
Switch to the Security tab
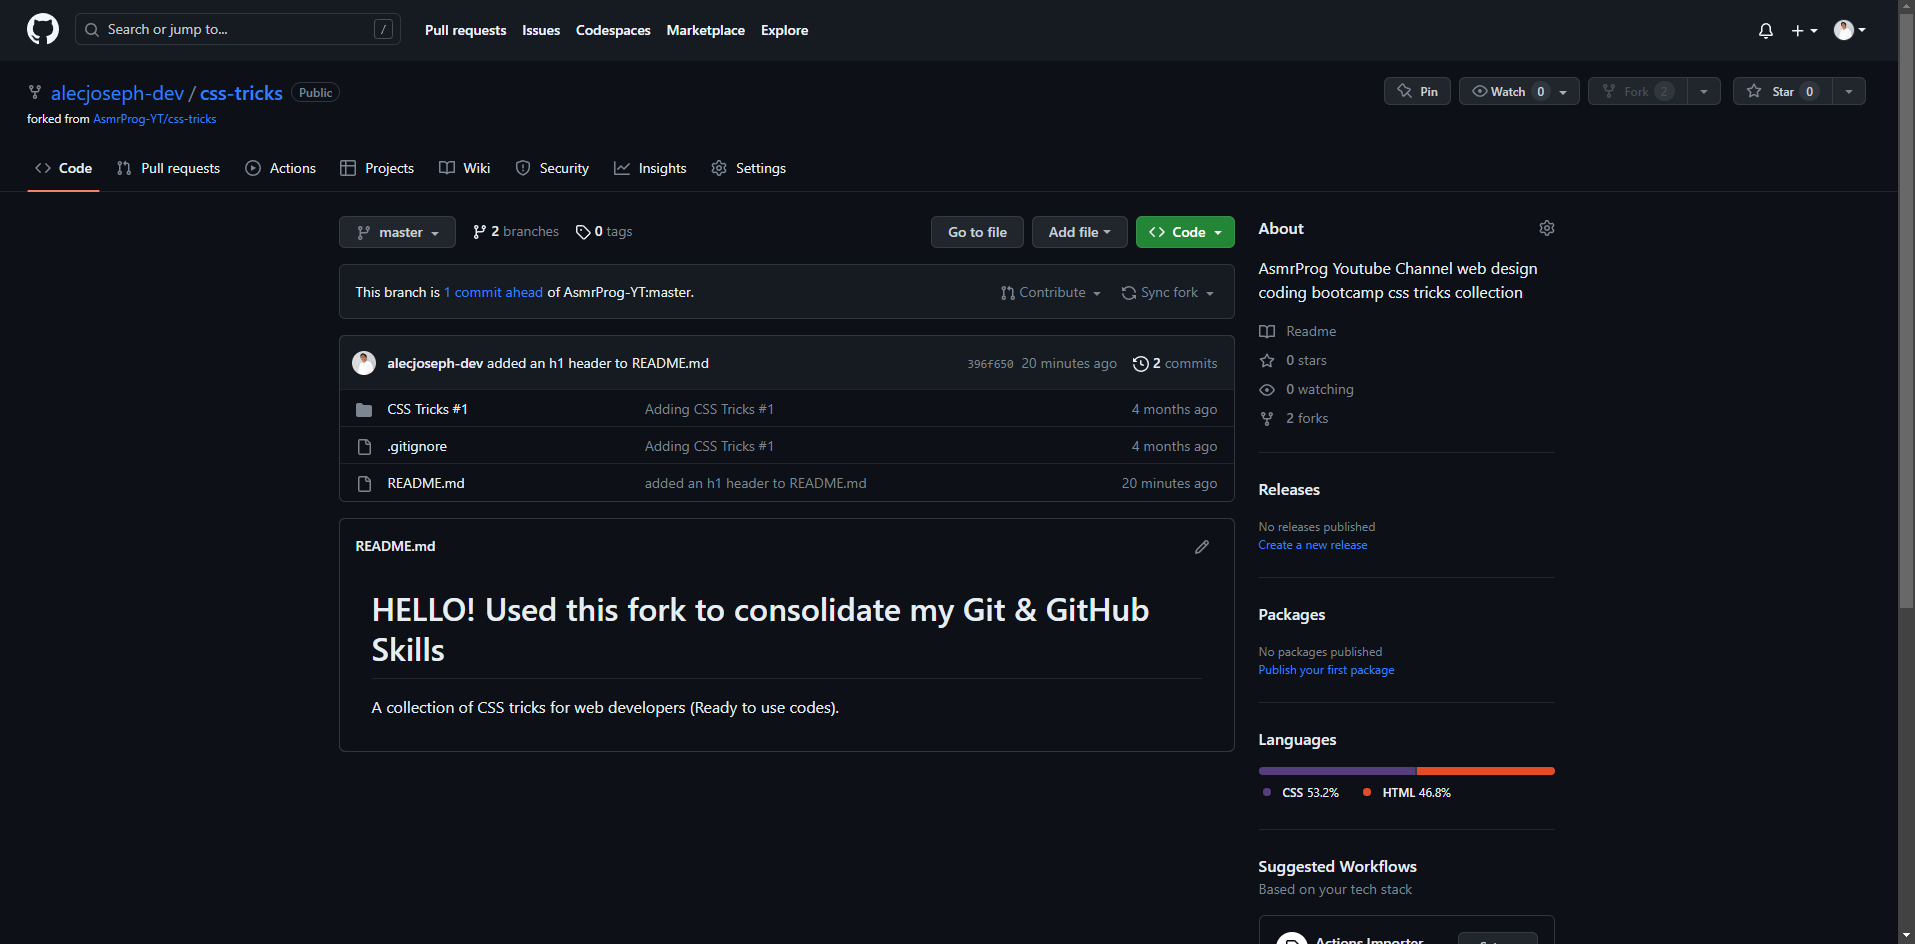click(x=552, y=168)
